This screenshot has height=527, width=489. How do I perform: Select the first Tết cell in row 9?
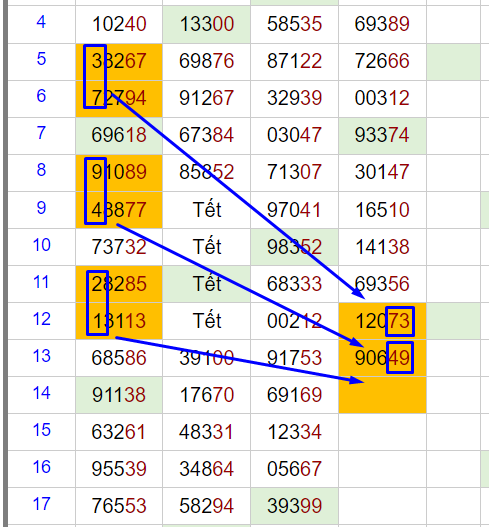(x=207, y=210)
